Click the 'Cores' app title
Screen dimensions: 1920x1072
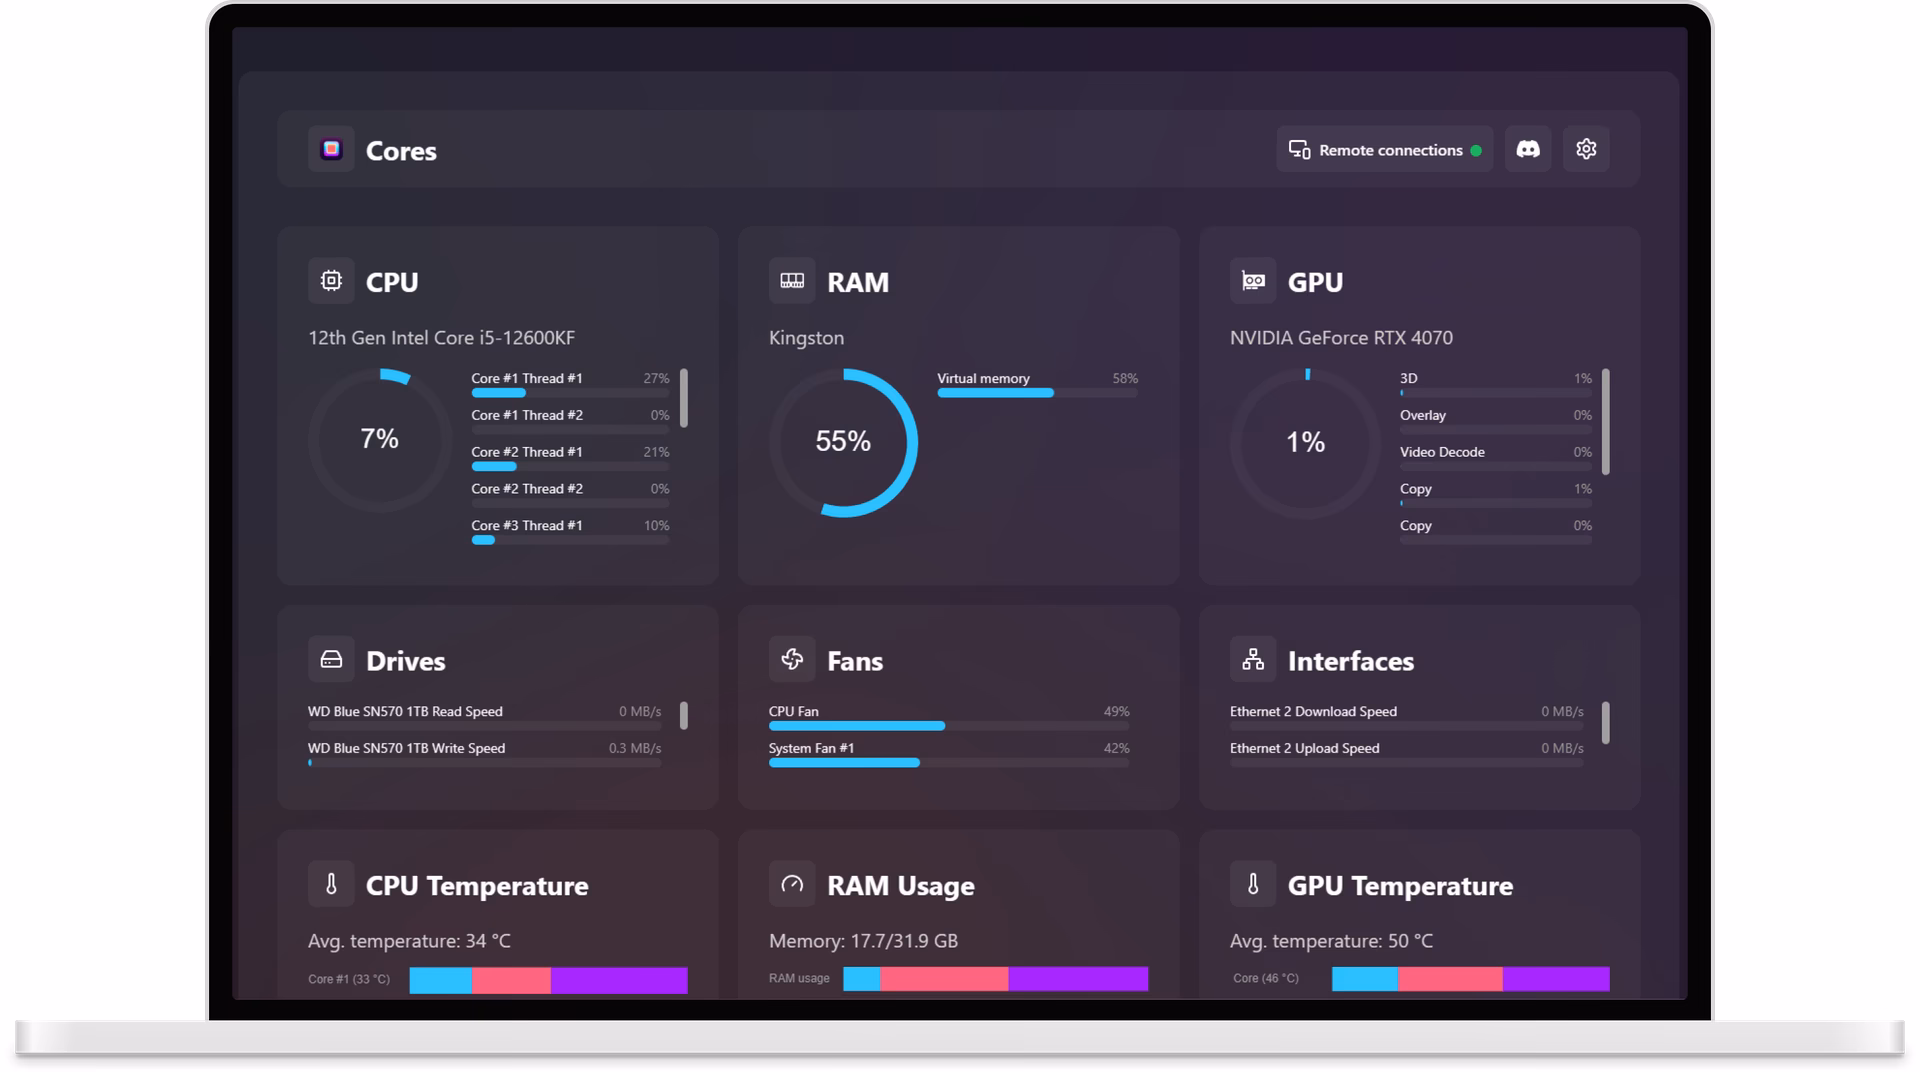(401, 150)
